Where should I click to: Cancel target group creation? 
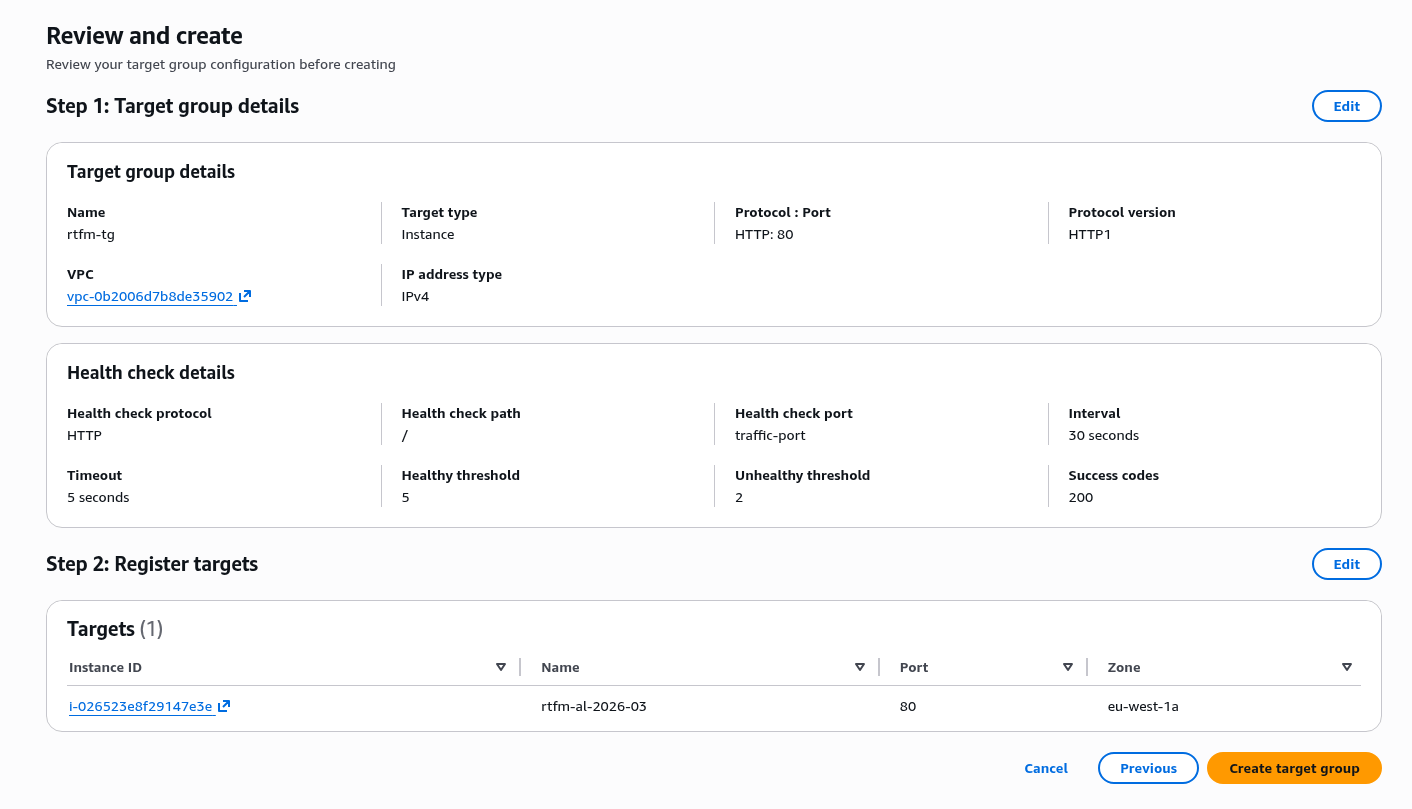point(1046,768)
